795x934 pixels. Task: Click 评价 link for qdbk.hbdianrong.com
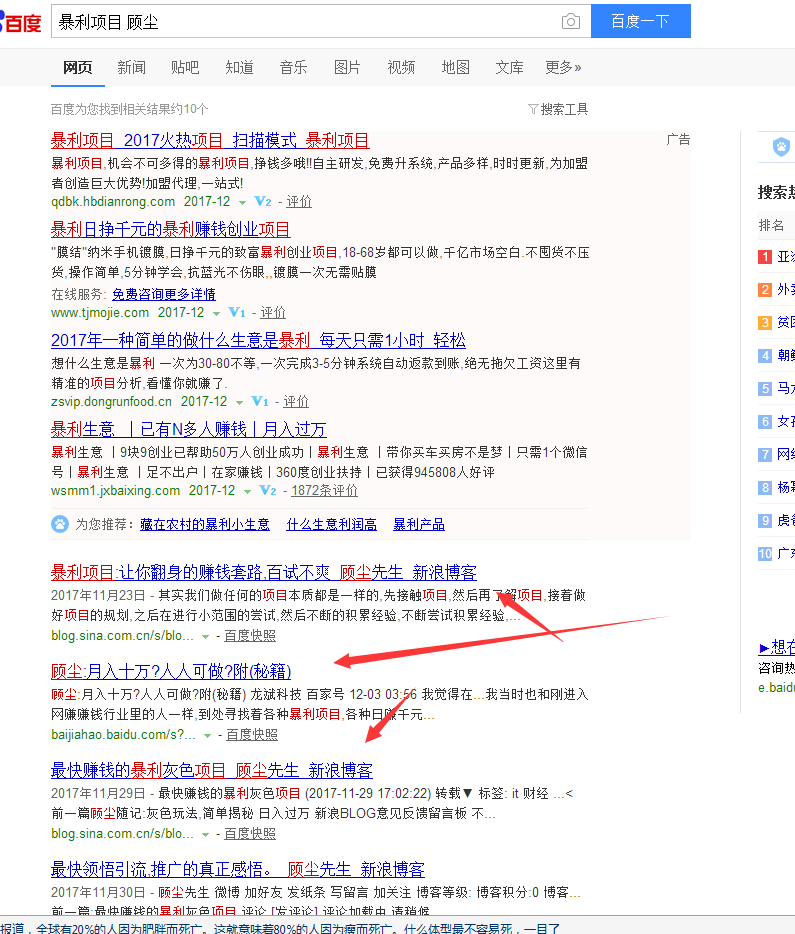(x=299, y=201)
